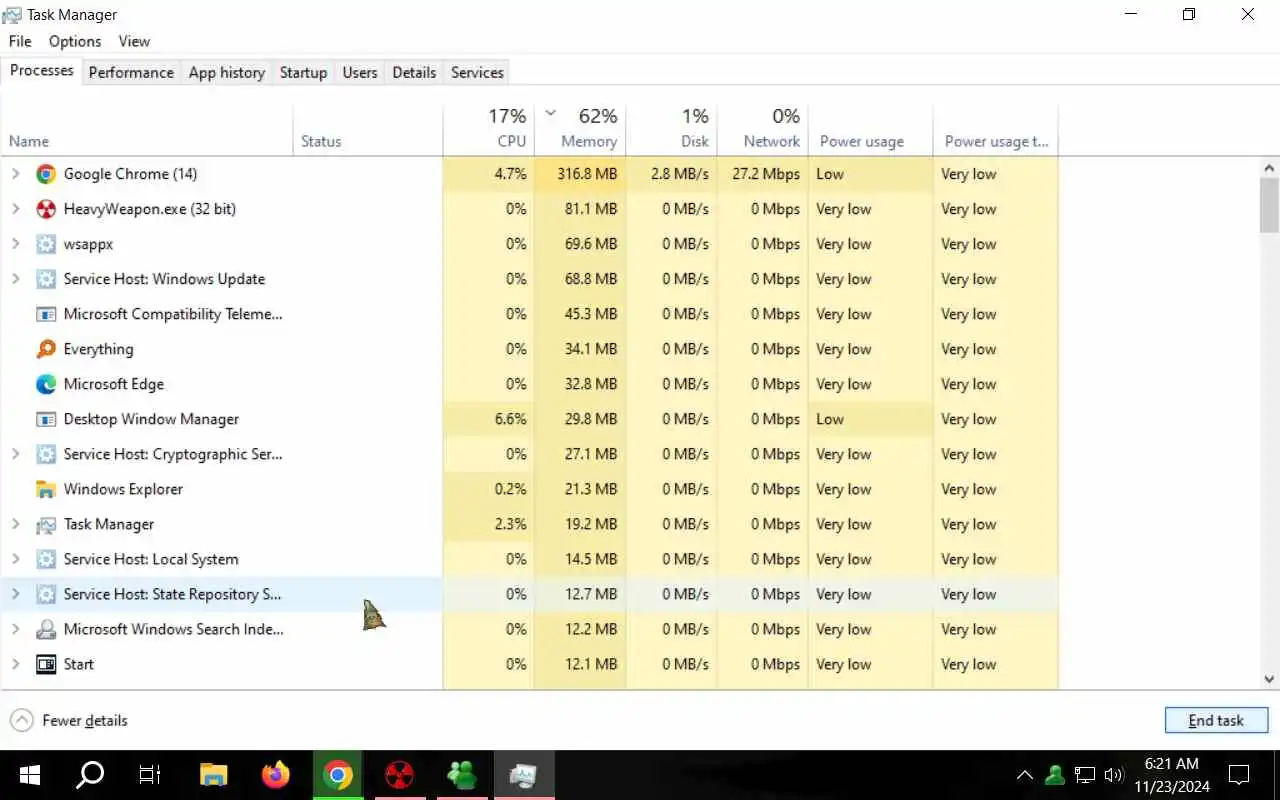Click the Task Manager process row icon
Screen dimensions: 1280x800
(x=46, y=524)
